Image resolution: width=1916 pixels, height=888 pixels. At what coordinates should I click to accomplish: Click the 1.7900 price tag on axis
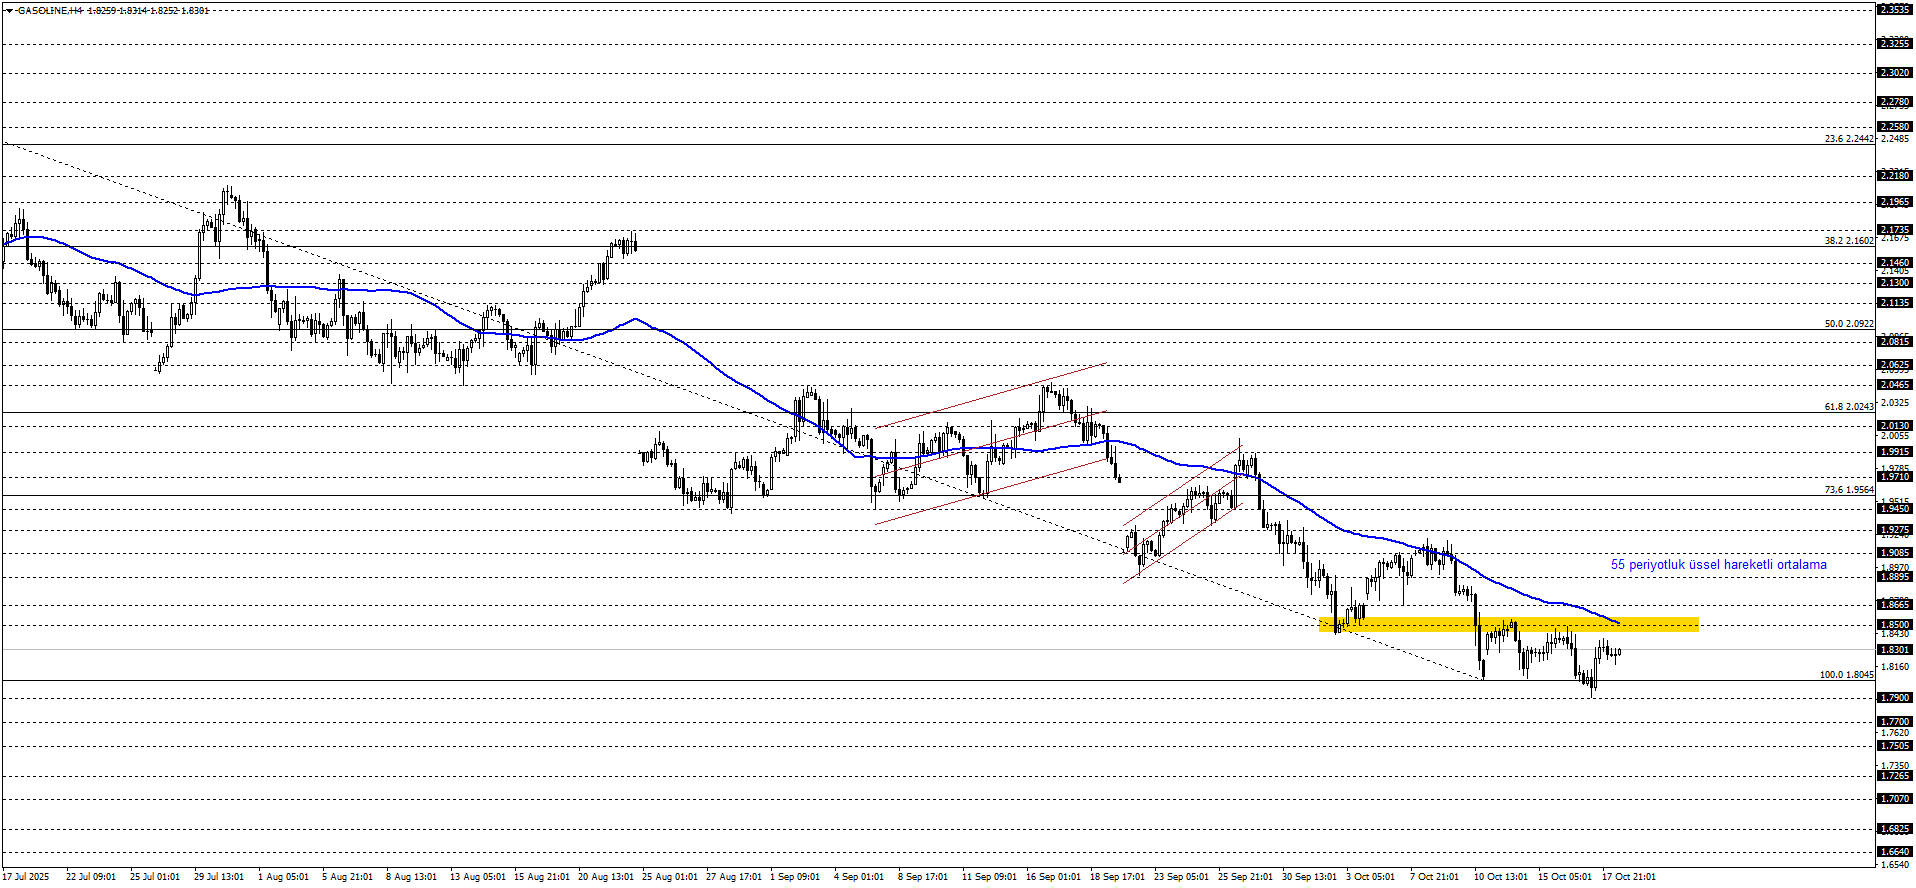click(1895, 698)
